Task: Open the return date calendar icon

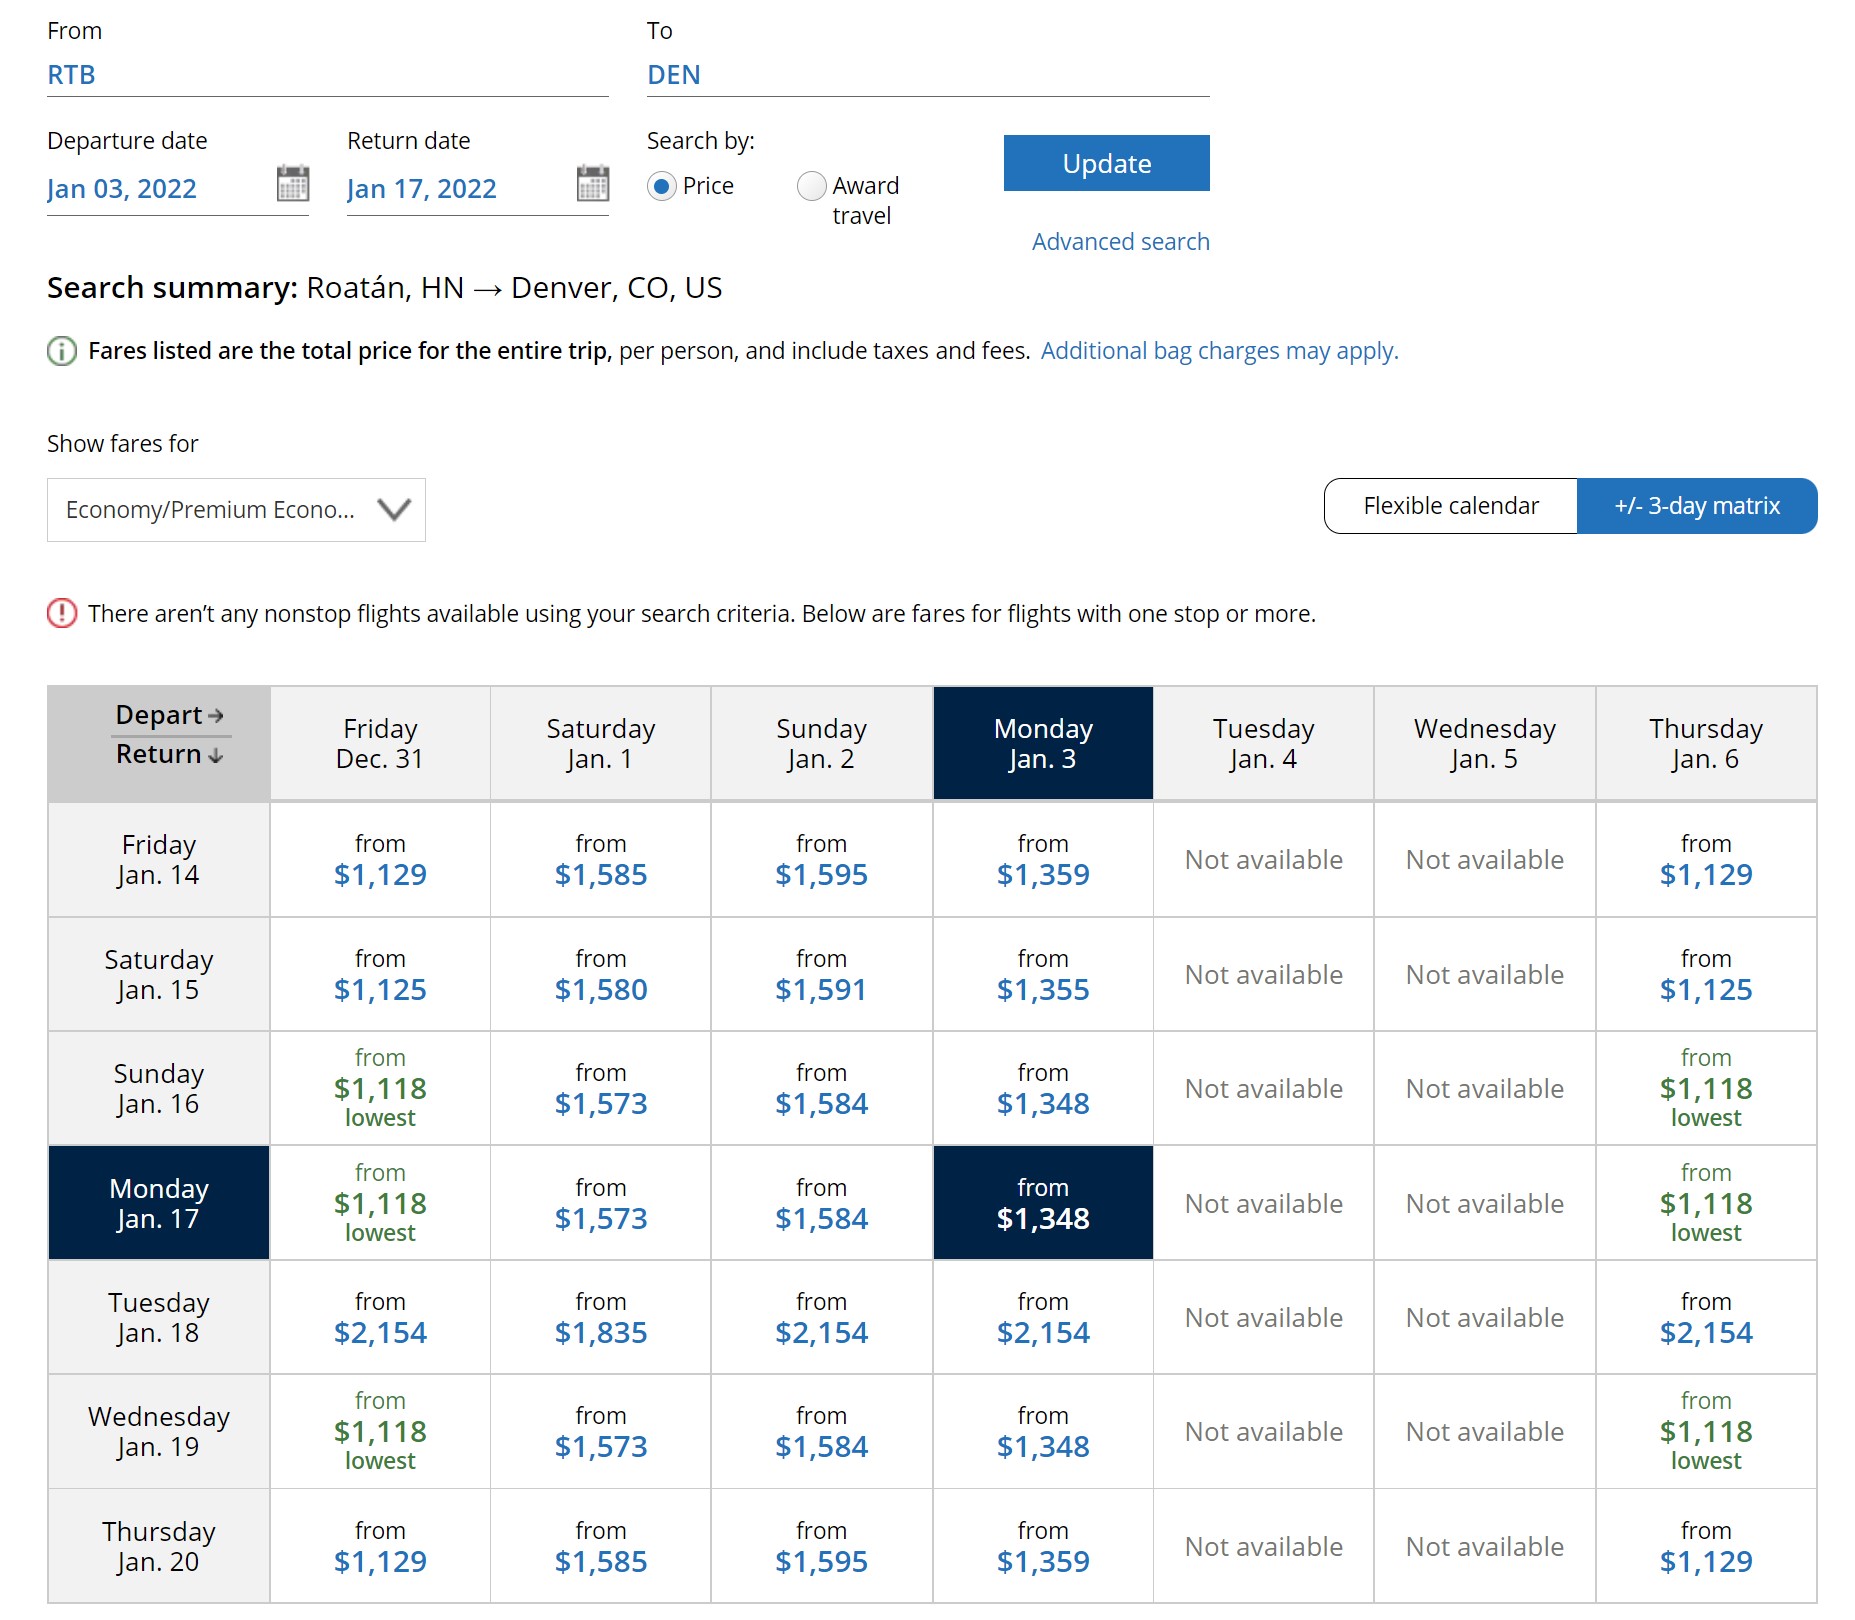Action: click(592, 184)
